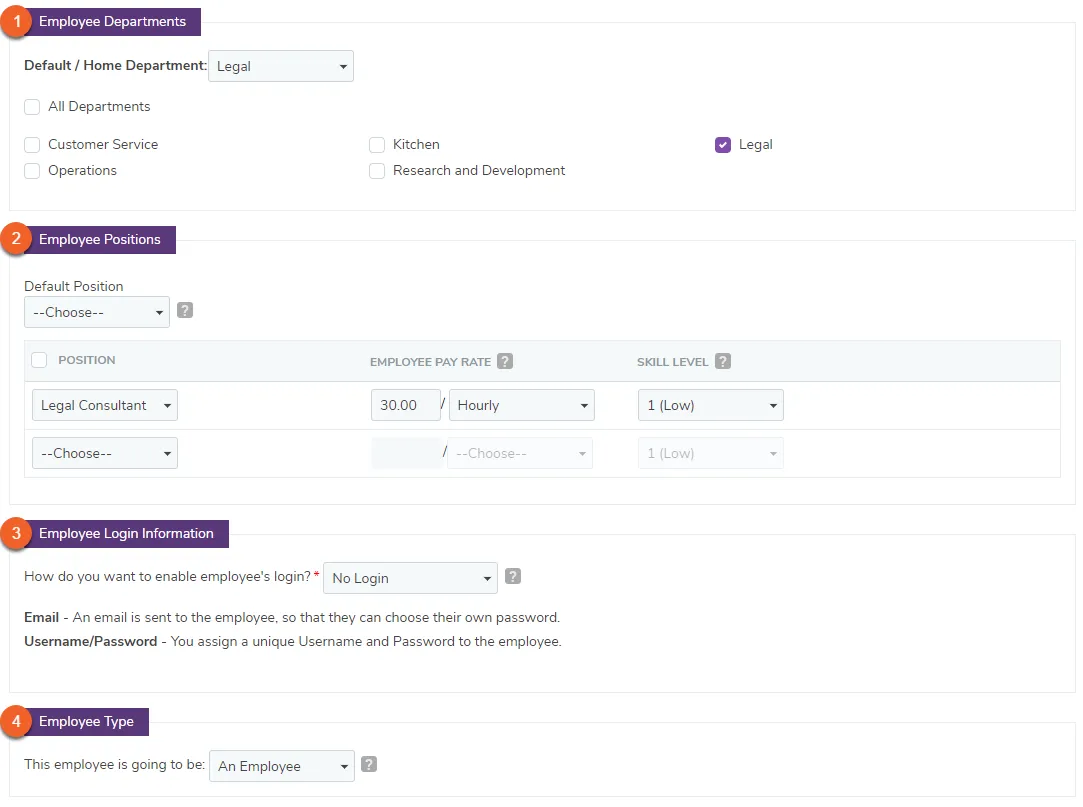Click the empty second-row pay rate field

coord(405,453)
